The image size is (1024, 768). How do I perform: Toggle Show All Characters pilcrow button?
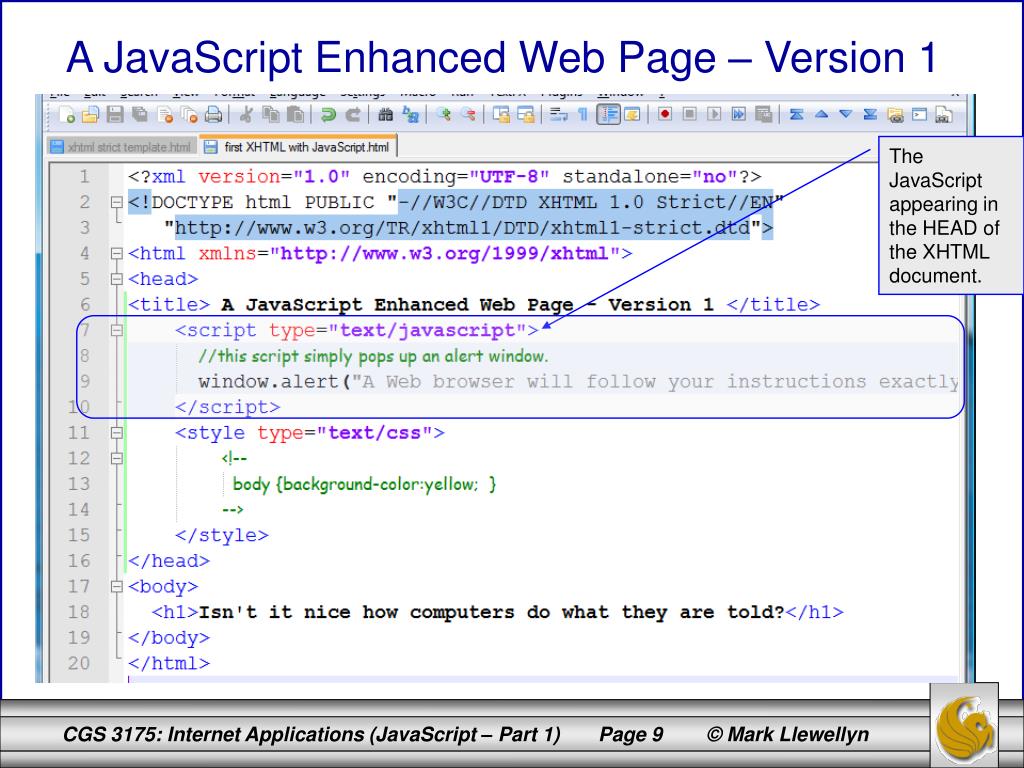click(x=583, y=115)
